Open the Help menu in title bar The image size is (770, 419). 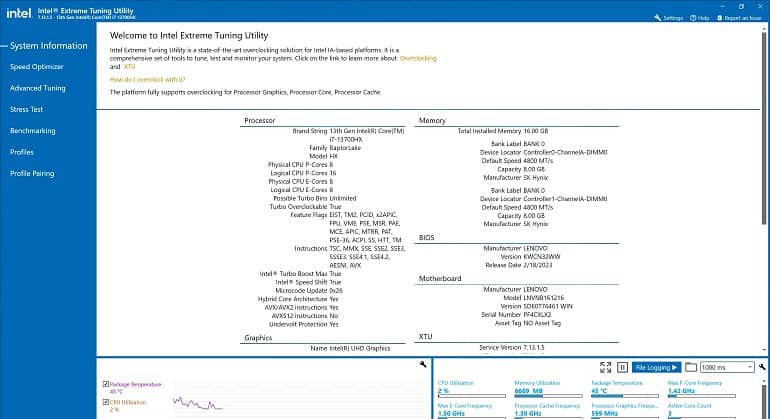coord(699,18)
